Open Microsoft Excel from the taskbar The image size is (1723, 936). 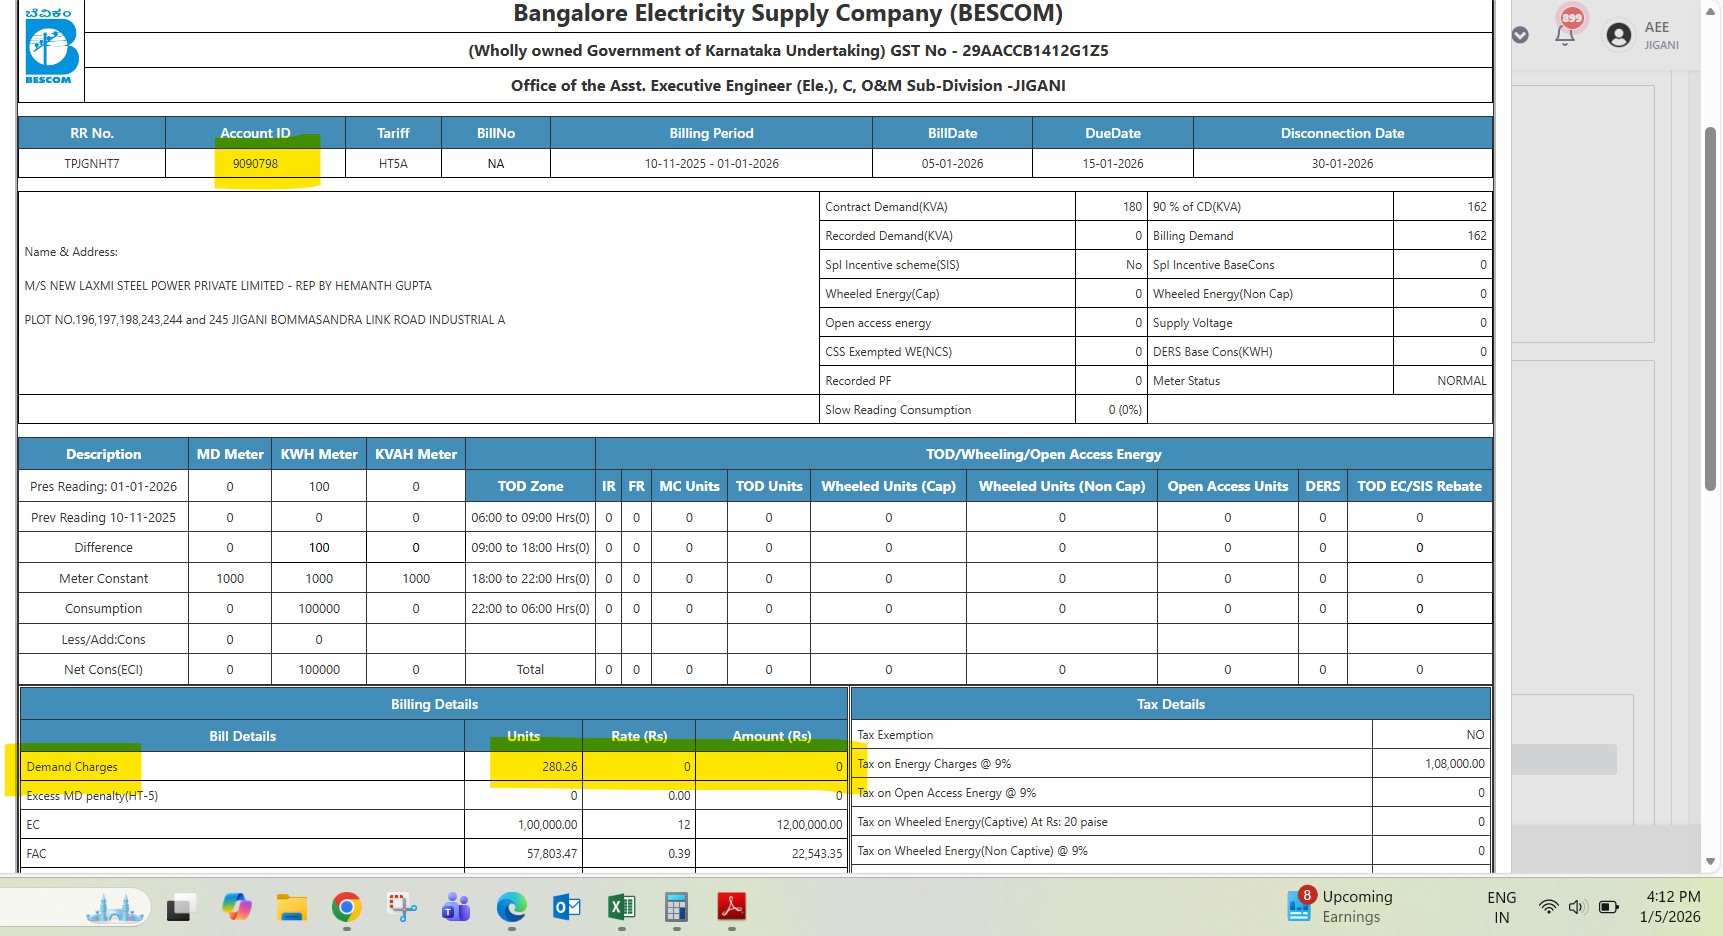coord(621,907)
